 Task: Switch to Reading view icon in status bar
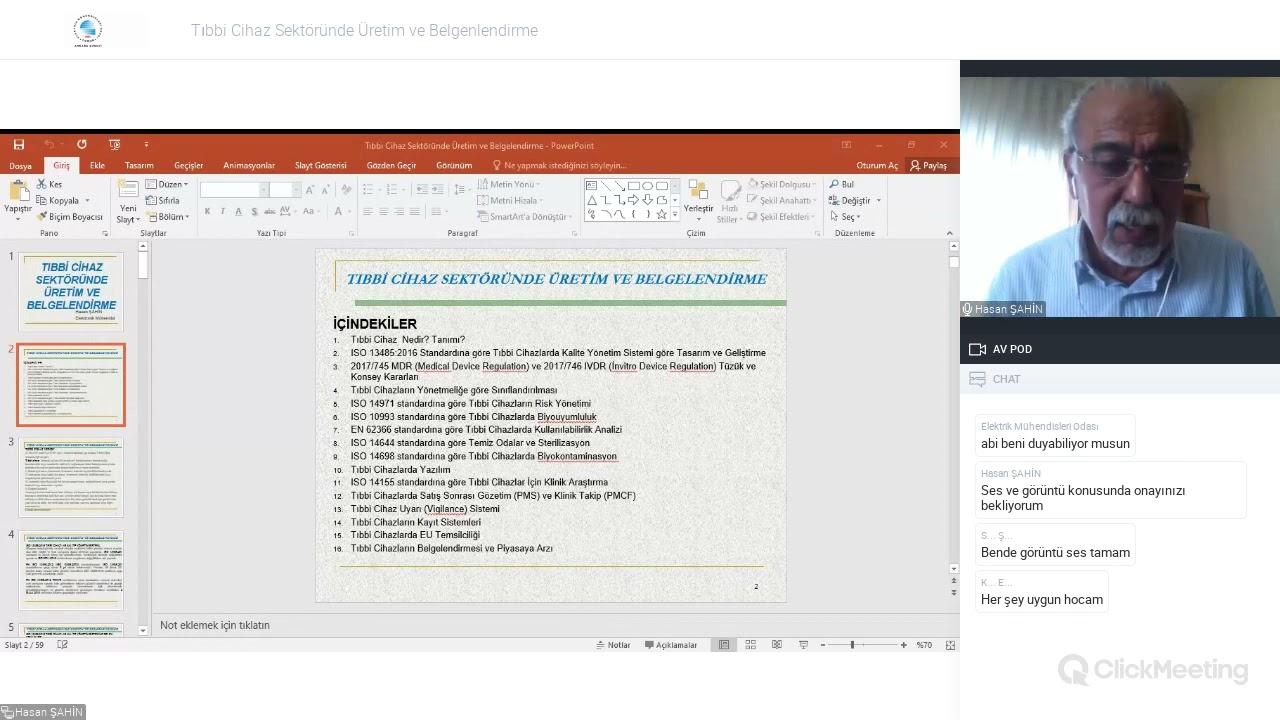tap(776, 645)
